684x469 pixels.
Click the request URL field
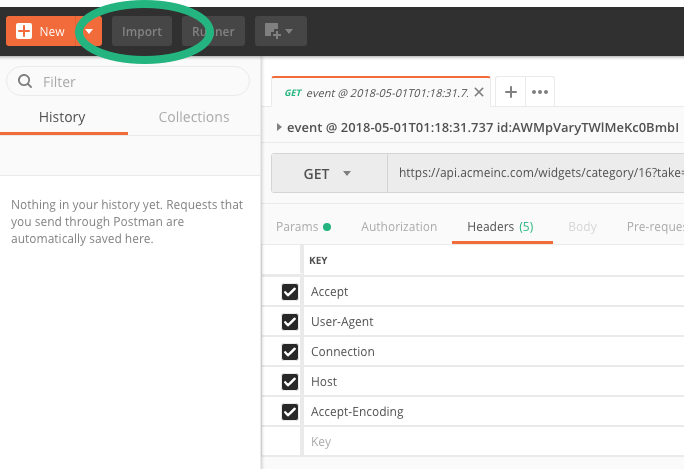click(x=536, y=173)
